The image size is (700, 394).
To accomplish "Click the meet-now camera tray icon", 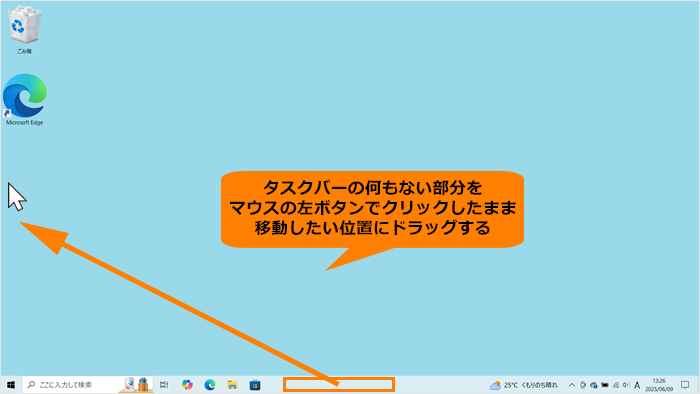I will (x=583, y=385).
